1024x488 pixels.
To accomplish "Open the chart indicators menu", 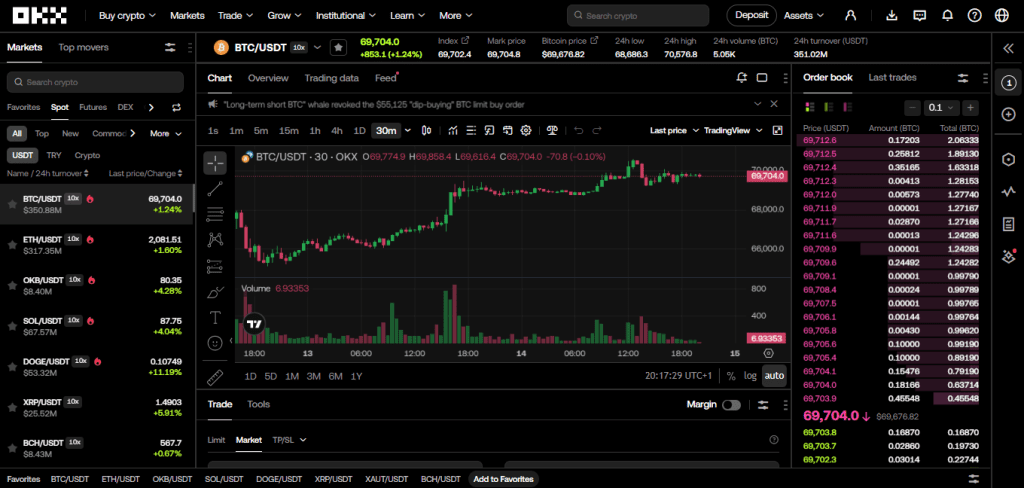I will click(x=453, y=131).
